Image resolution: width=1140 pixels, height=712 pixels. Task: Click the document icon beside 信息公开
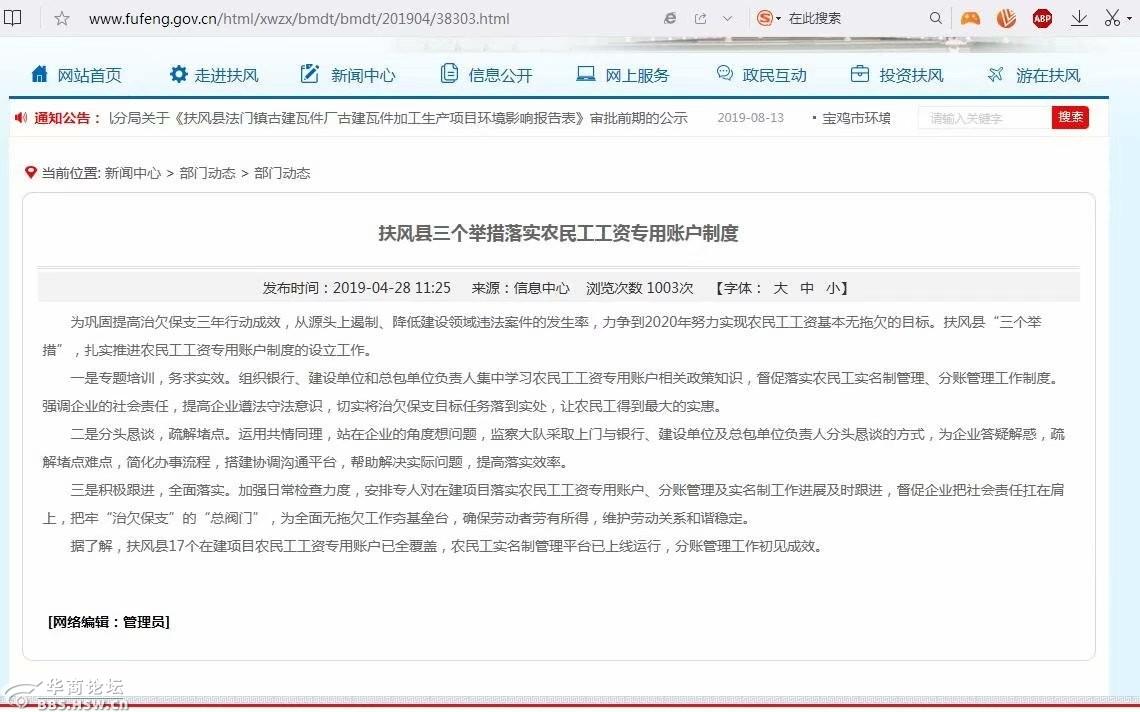[x=449, y=73]
